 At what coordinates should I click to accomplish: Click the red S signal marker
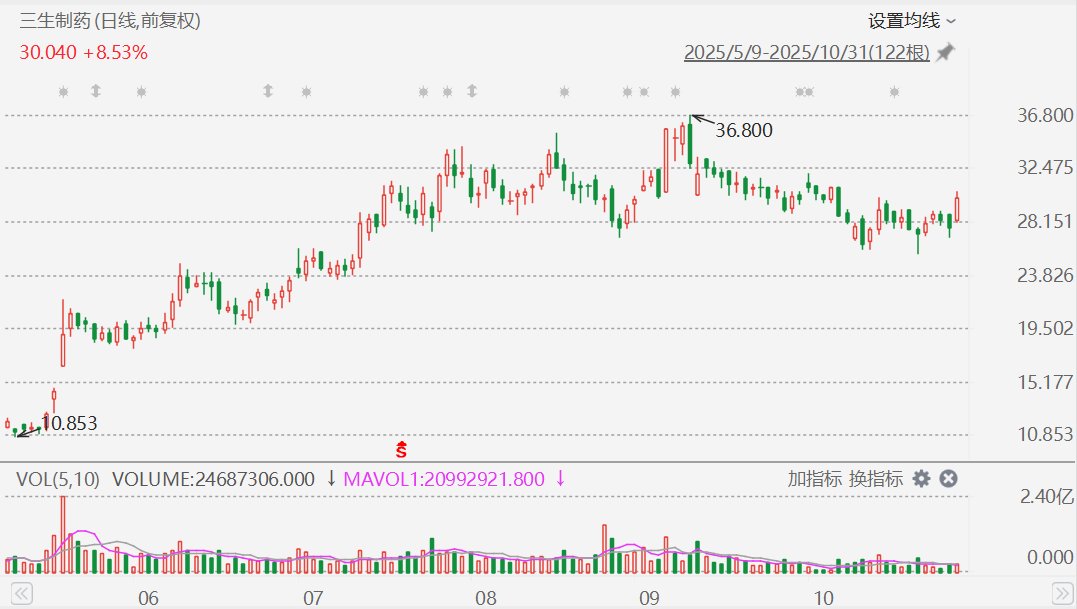(402, 450)
